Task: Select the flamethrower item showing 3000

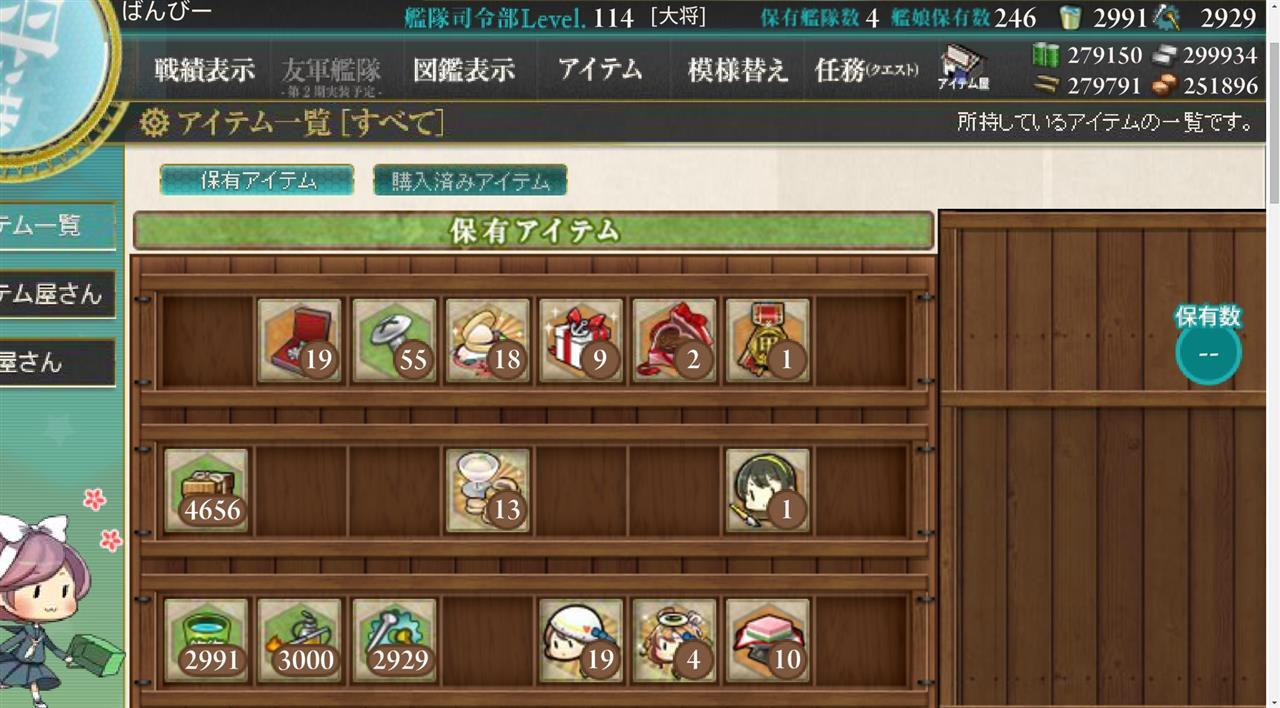Action: [x=300, y=640]
